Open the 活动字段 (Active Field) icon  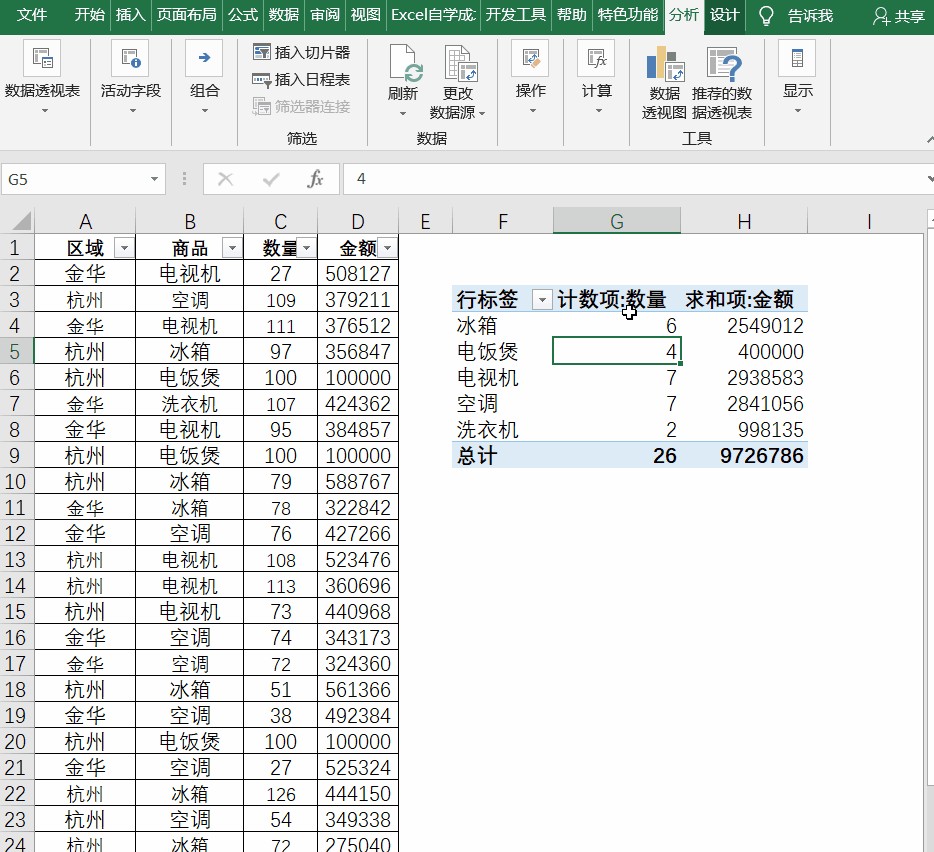[130, 59]
